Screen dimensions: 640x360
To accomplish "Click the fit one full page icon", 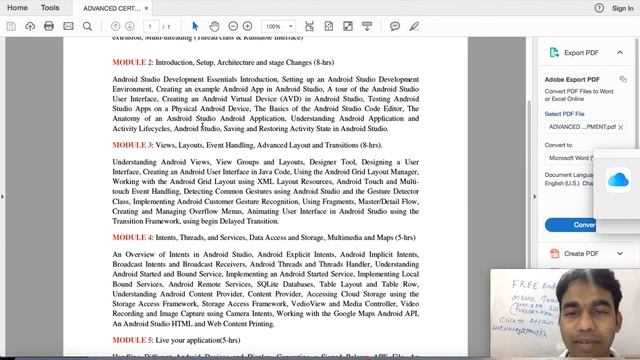I will (x=329, y=27).
